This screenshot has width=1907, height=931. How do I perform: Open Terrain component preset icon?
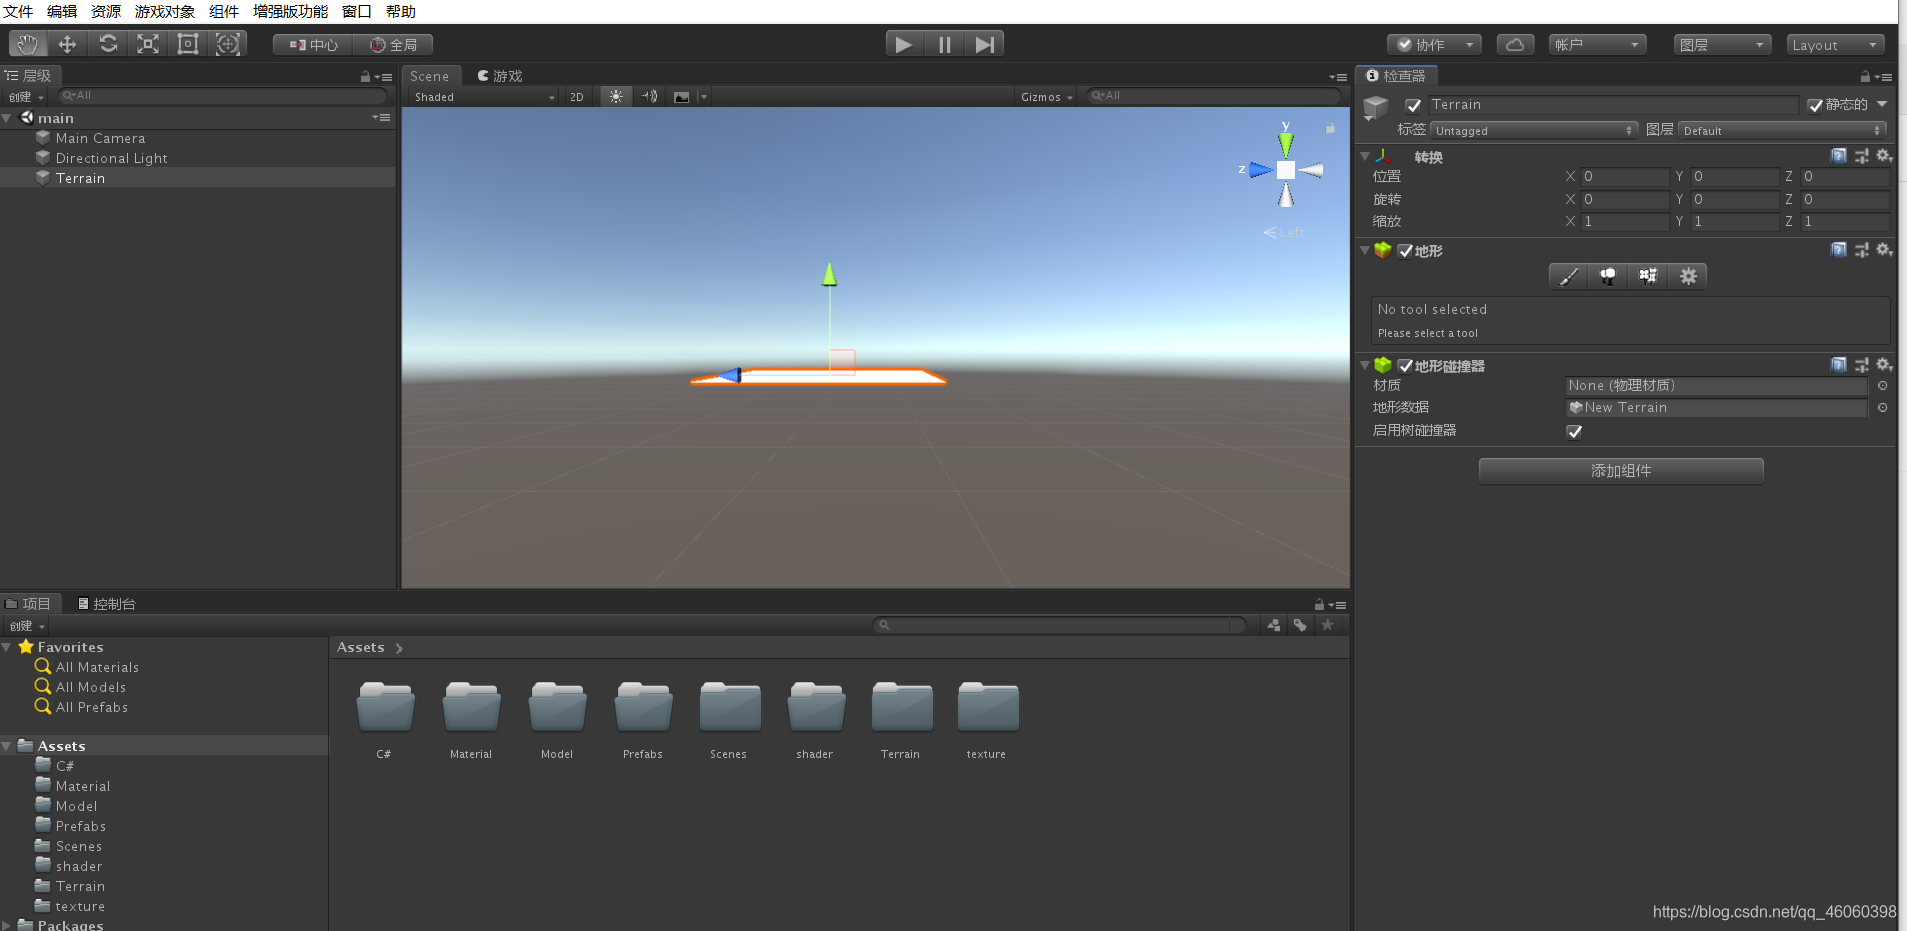(1862, 250)
